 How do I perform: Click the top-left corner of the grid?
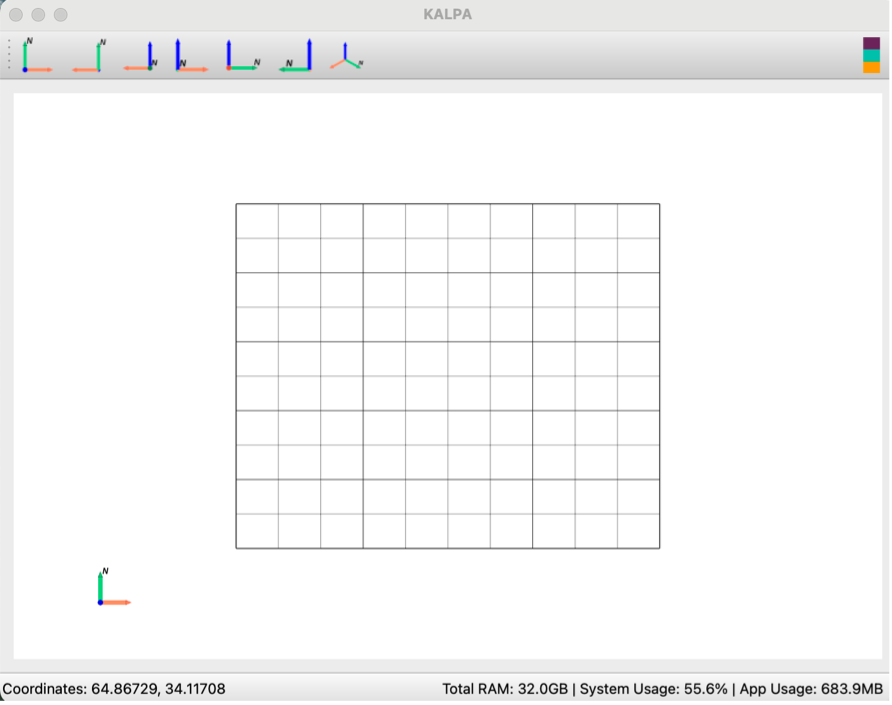pyautogui.click(x=236, y=204)
